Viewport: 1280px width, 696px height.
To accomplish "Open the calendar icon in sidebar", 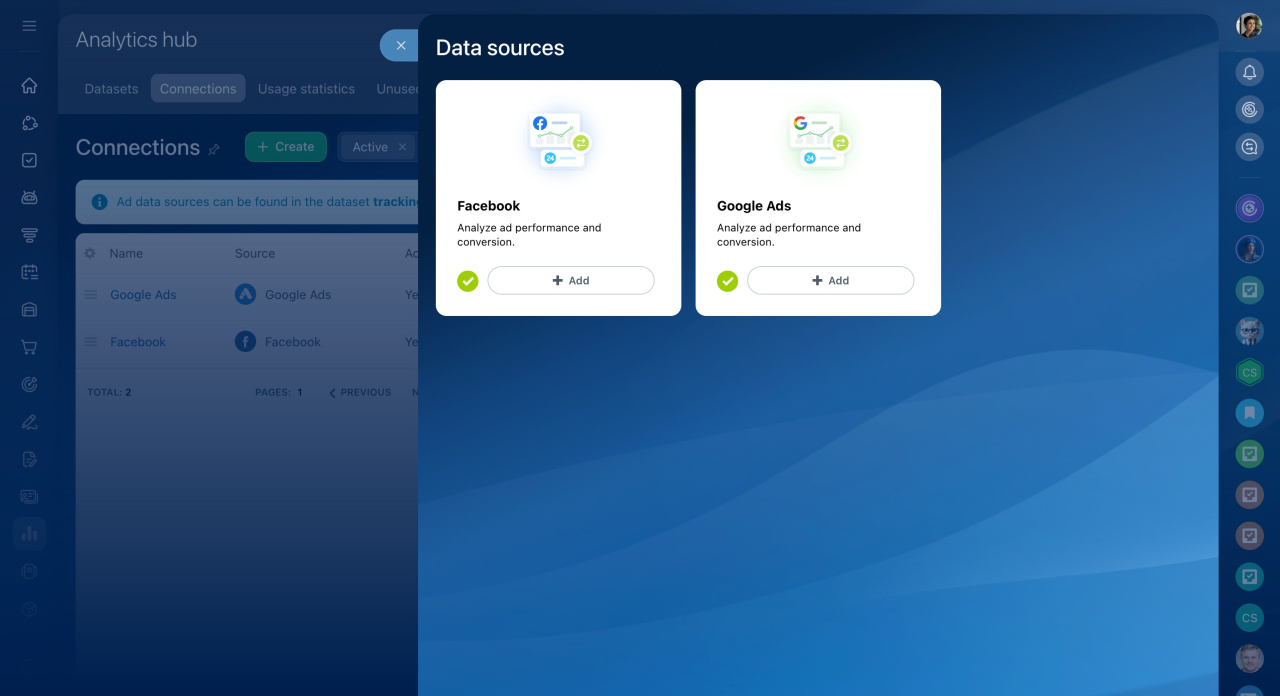I will 29,272.
